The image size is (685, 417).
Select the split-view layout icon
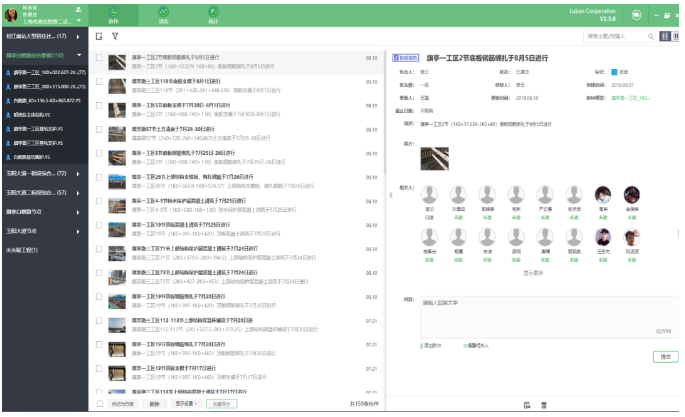(665, 36)
